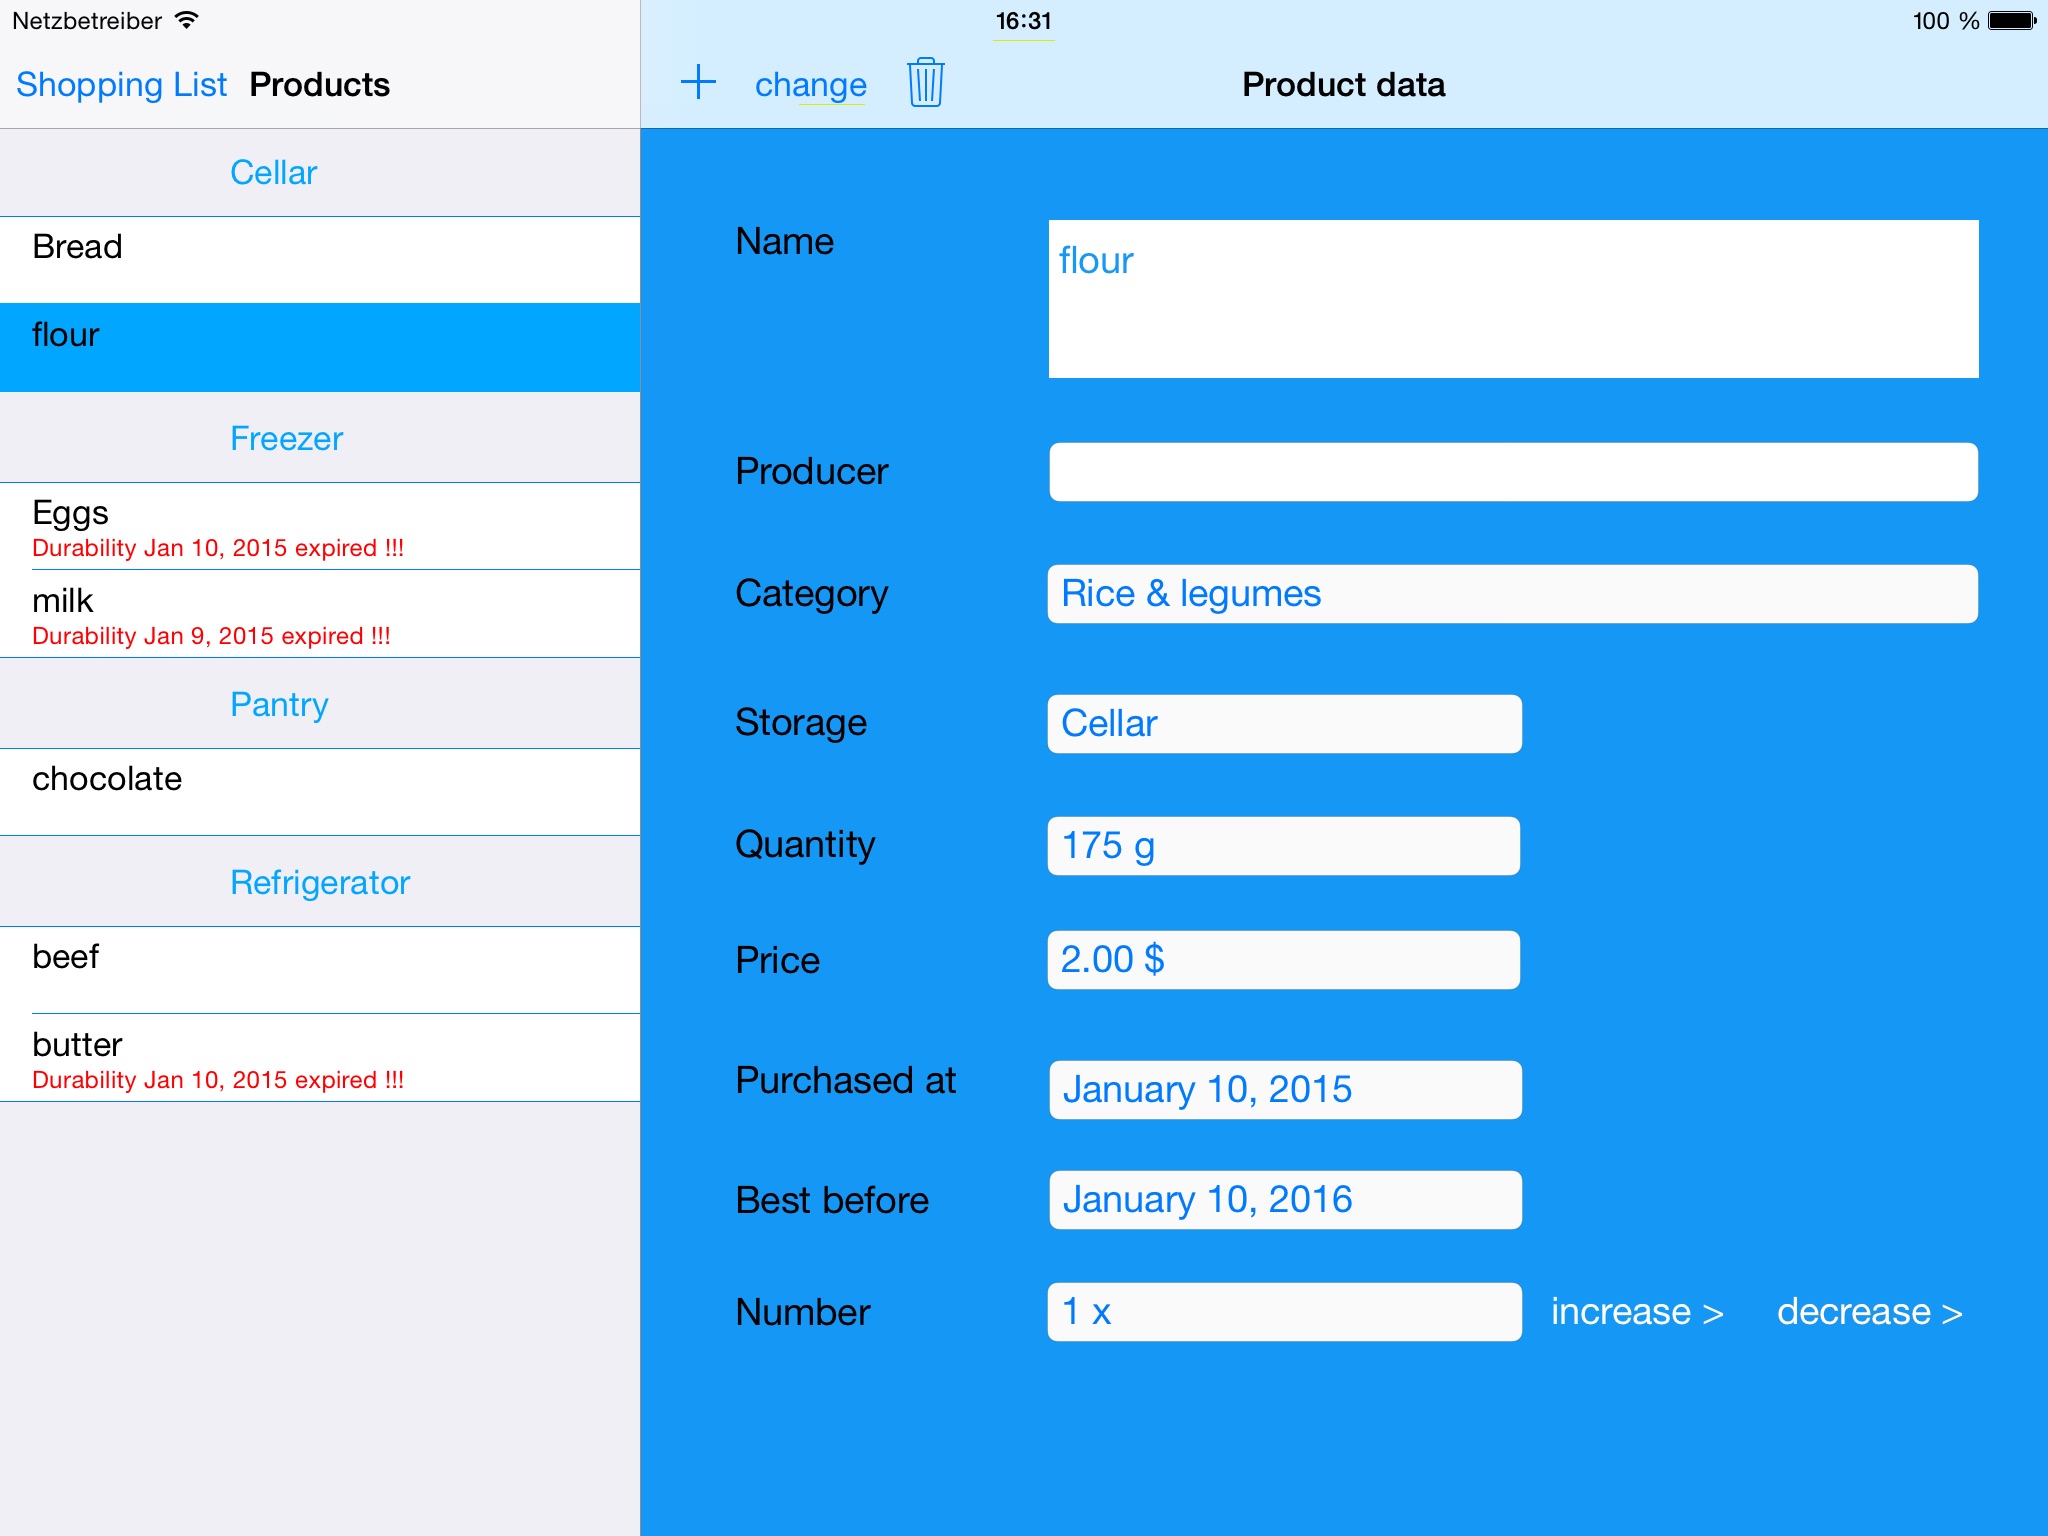This screenshot has width=2048, height=1536.
Task: Tap Netzbetreiber carrier label
Action: pyautogui.click(x=87, y=21)
